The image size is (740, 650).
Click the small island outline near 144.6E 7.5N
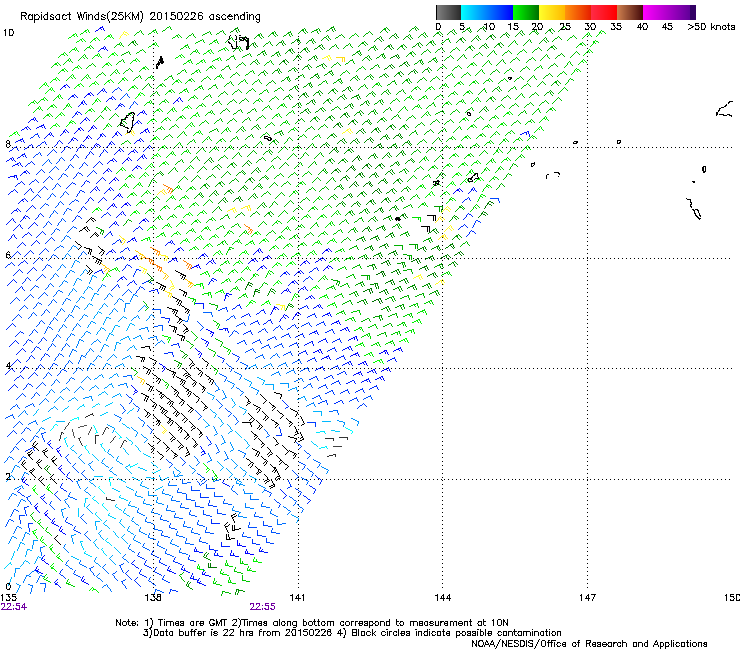[x=473, y=177]
